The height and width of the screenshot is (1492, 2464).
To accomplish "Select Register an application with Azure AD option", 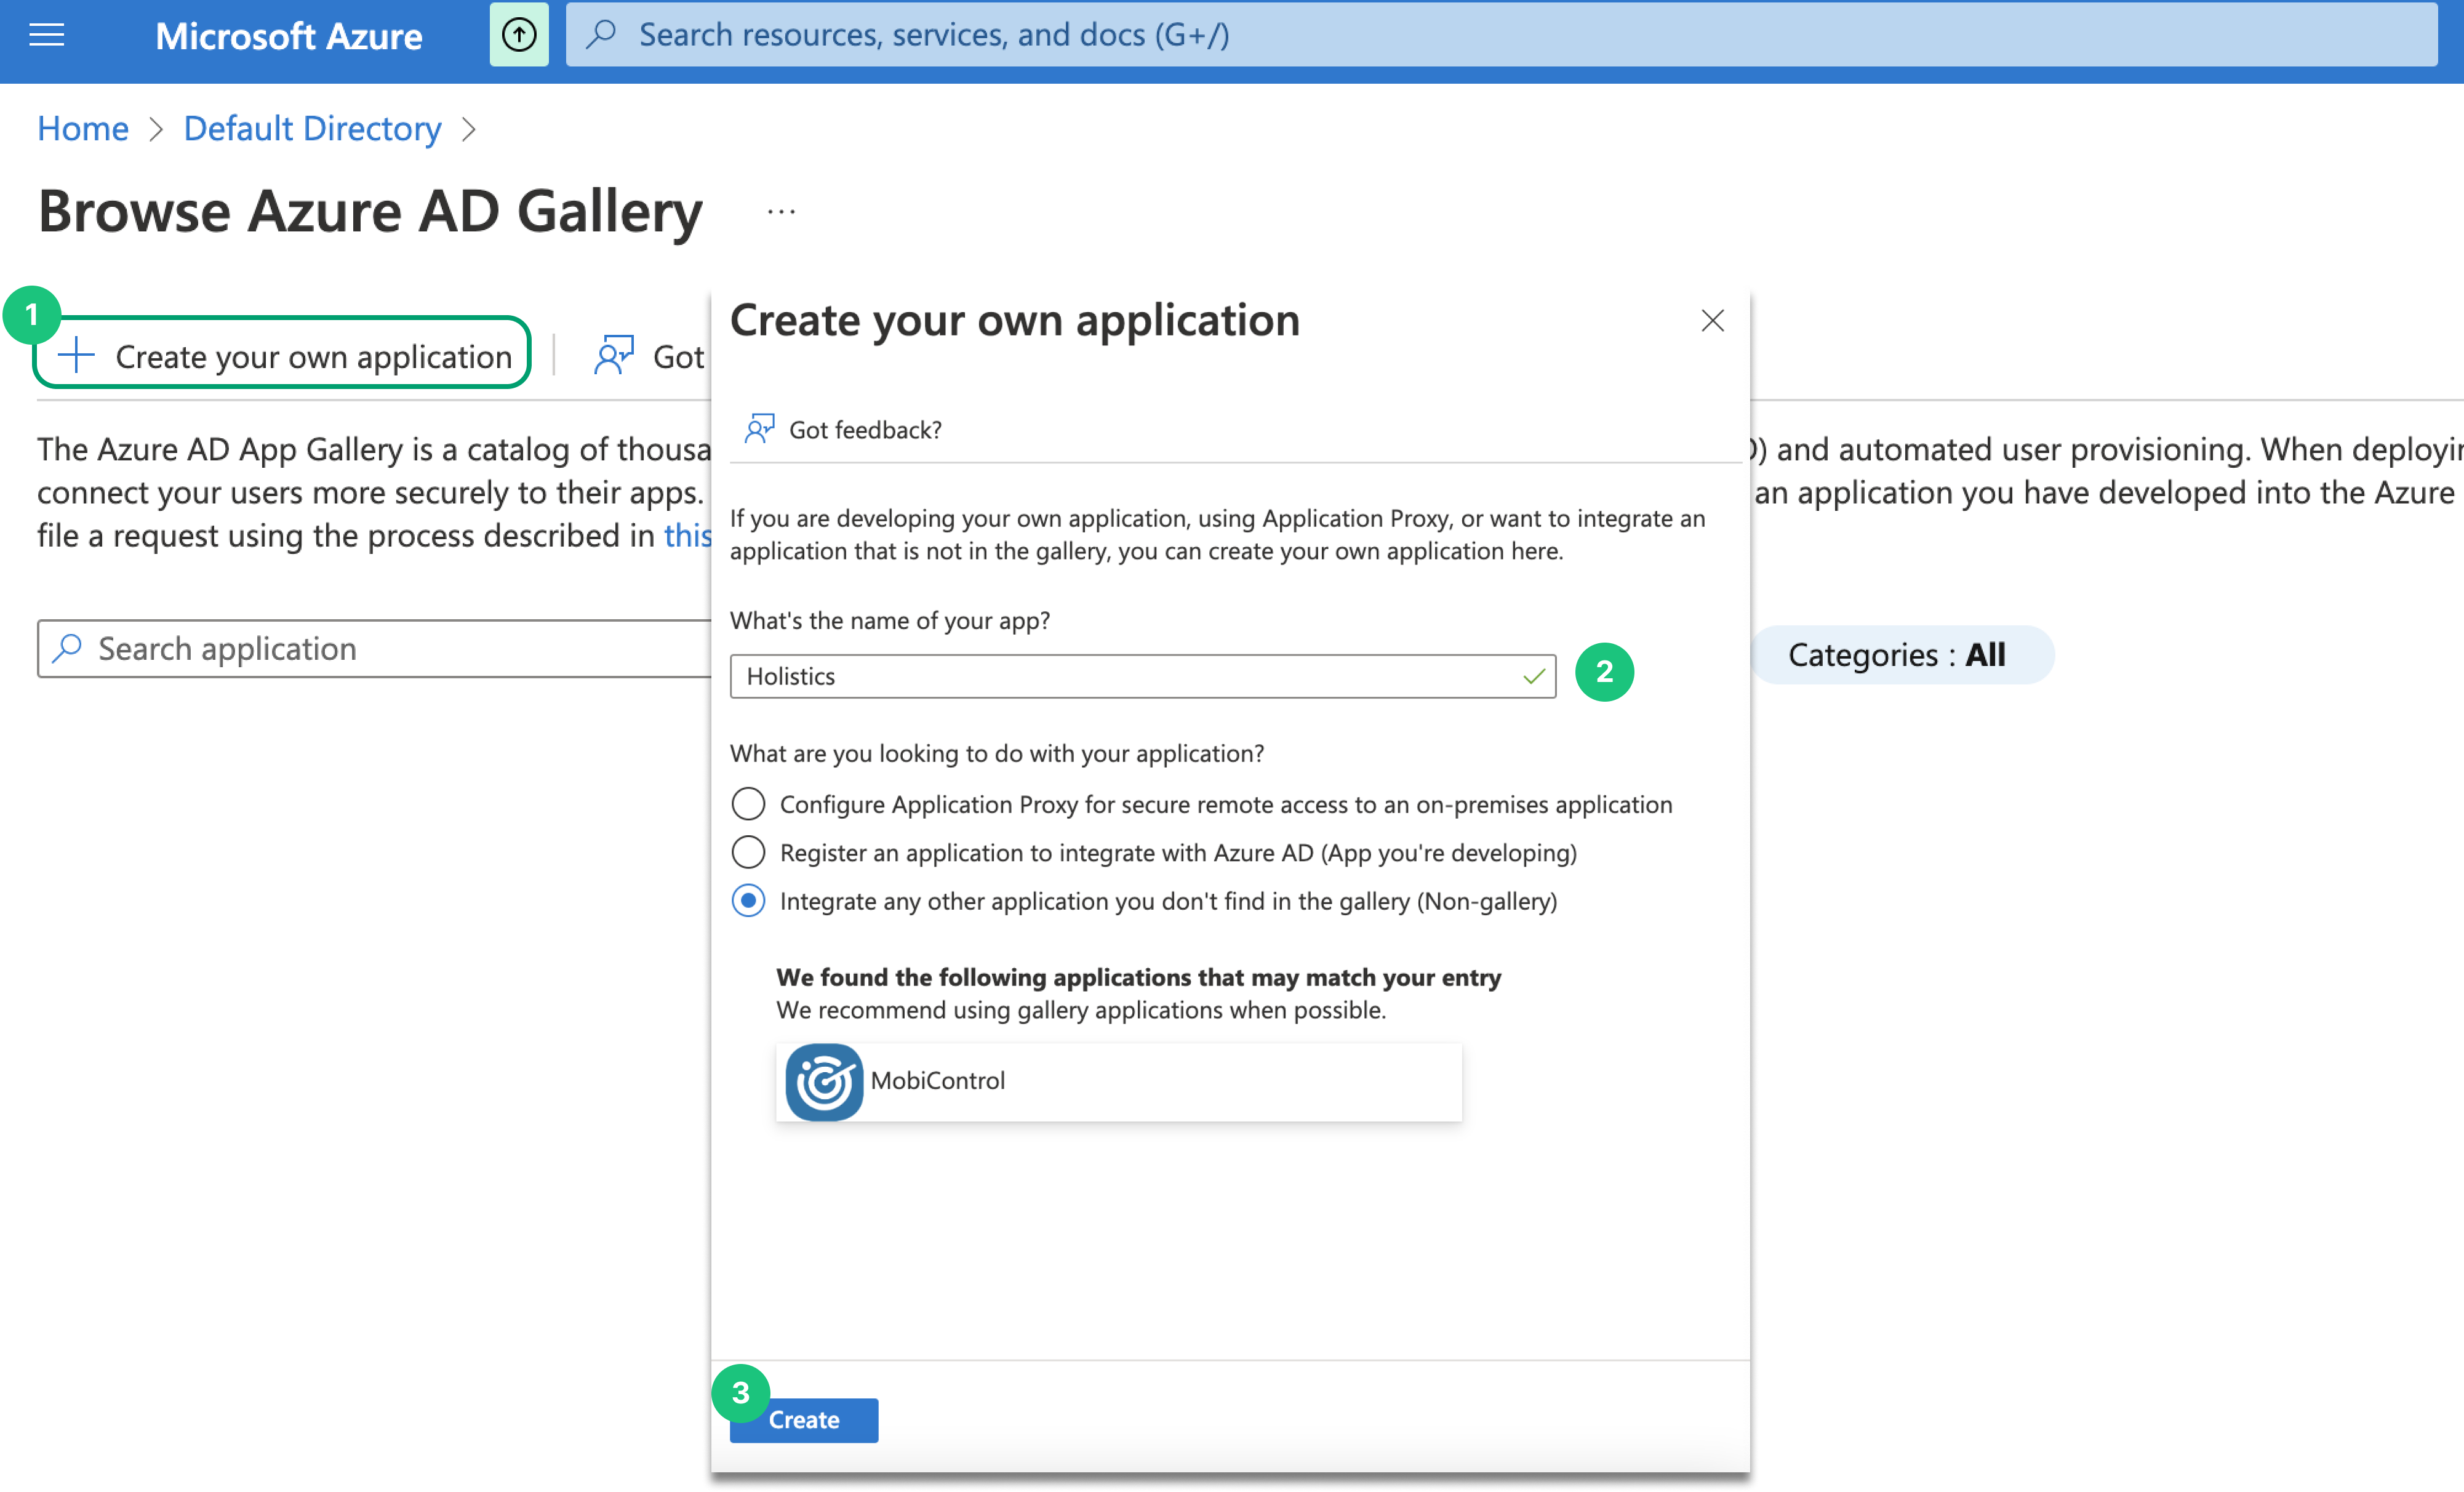I will point(748,853).
